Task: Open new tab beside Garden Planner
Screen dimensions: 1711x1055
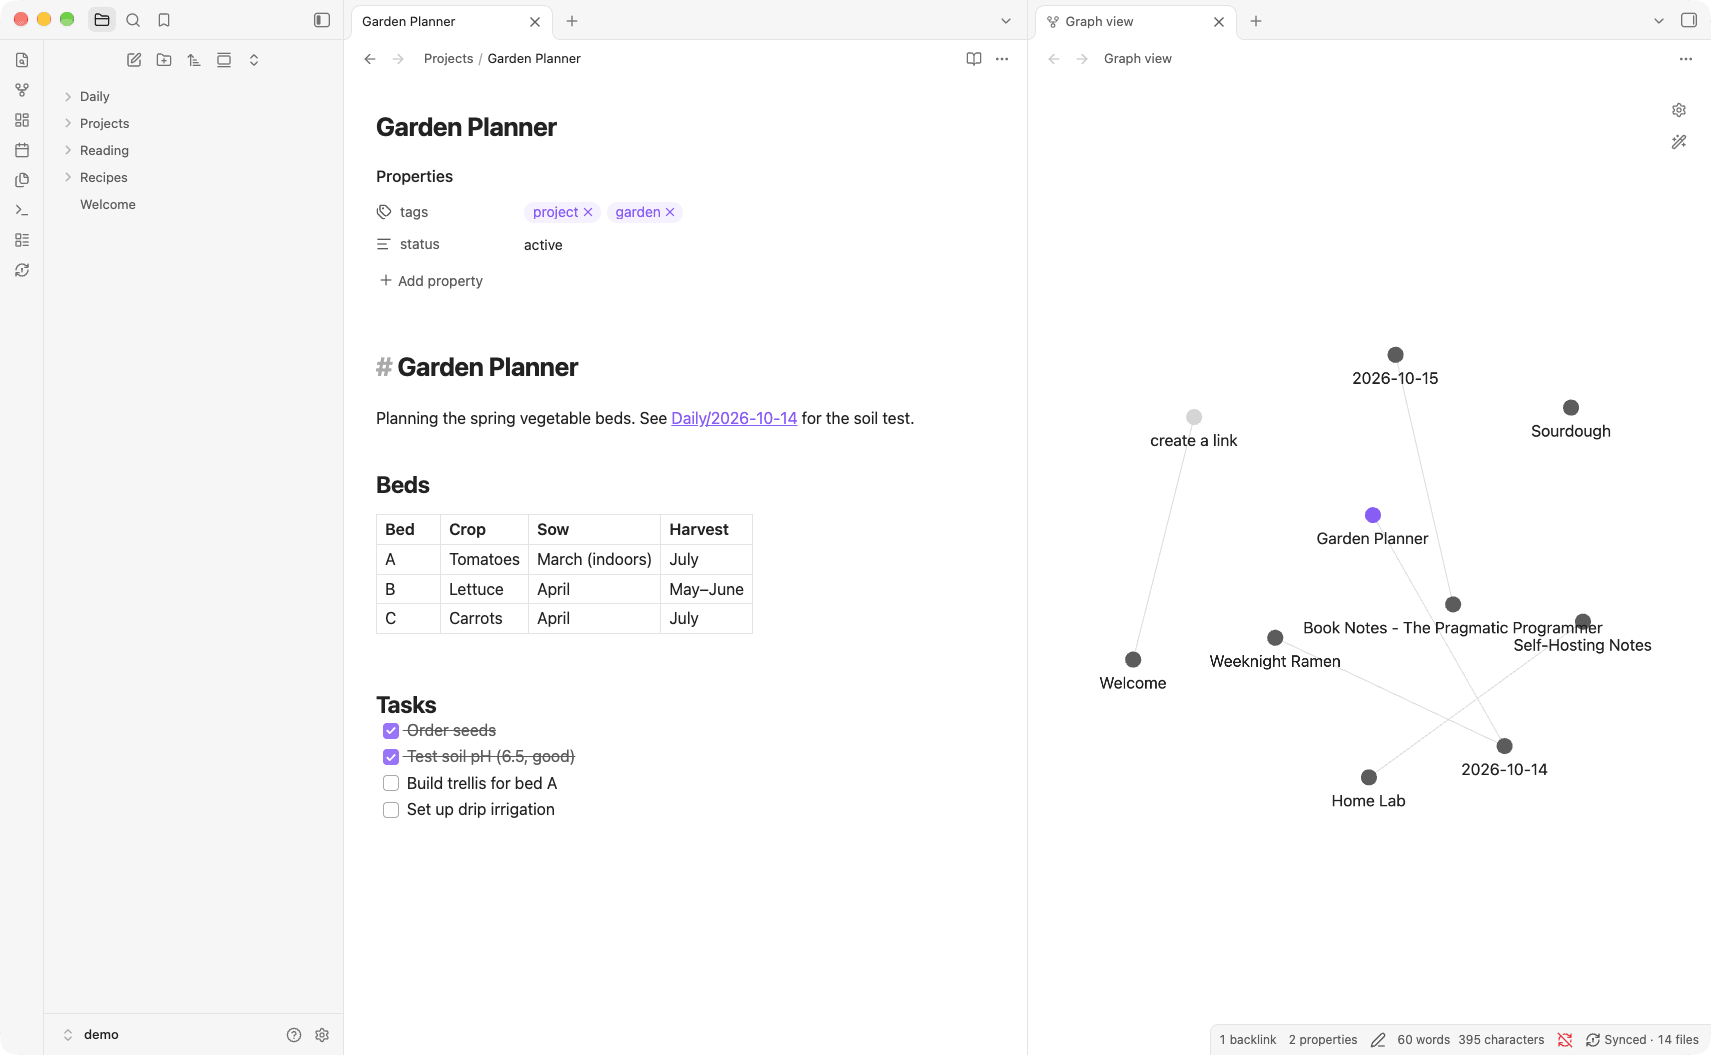Action: [572, 21]
